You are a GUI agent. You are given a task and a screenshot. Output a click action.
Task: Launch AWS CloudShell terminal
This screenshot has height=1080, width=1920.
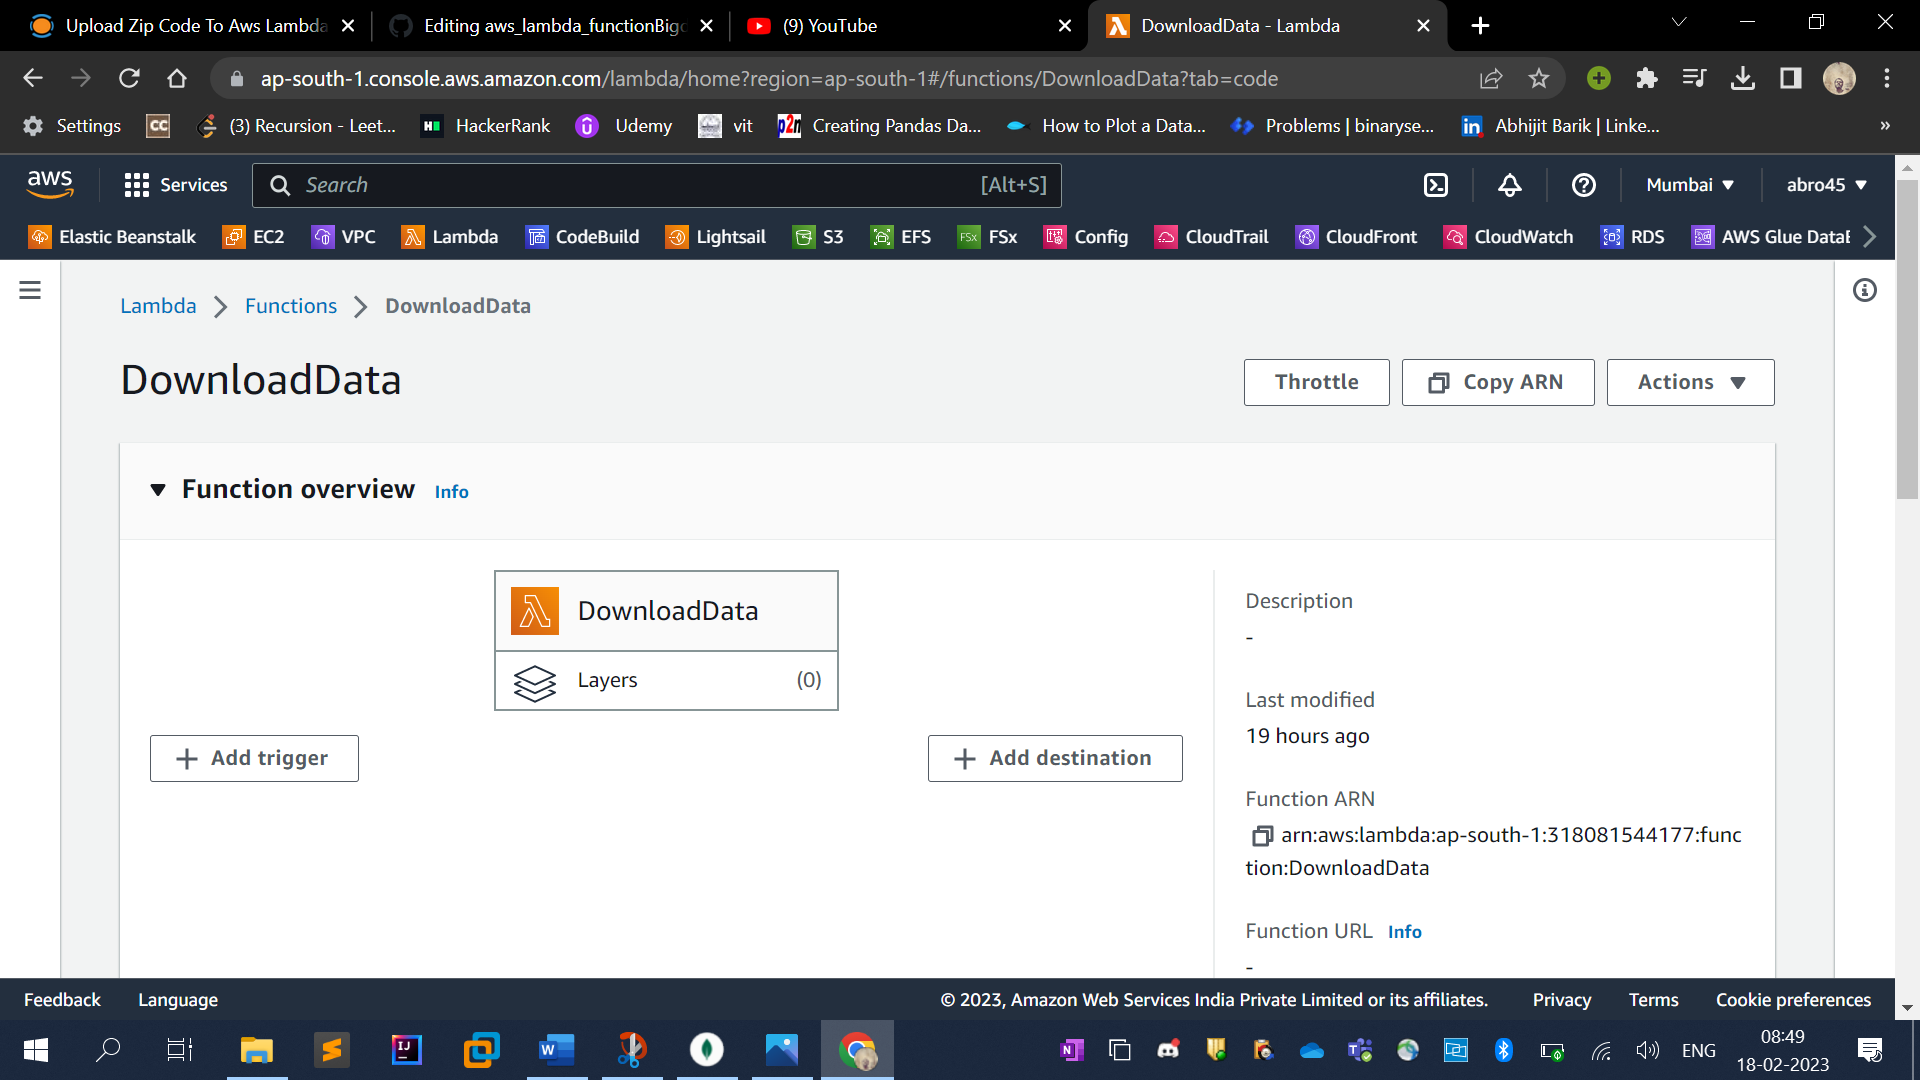pos(1436,185)
